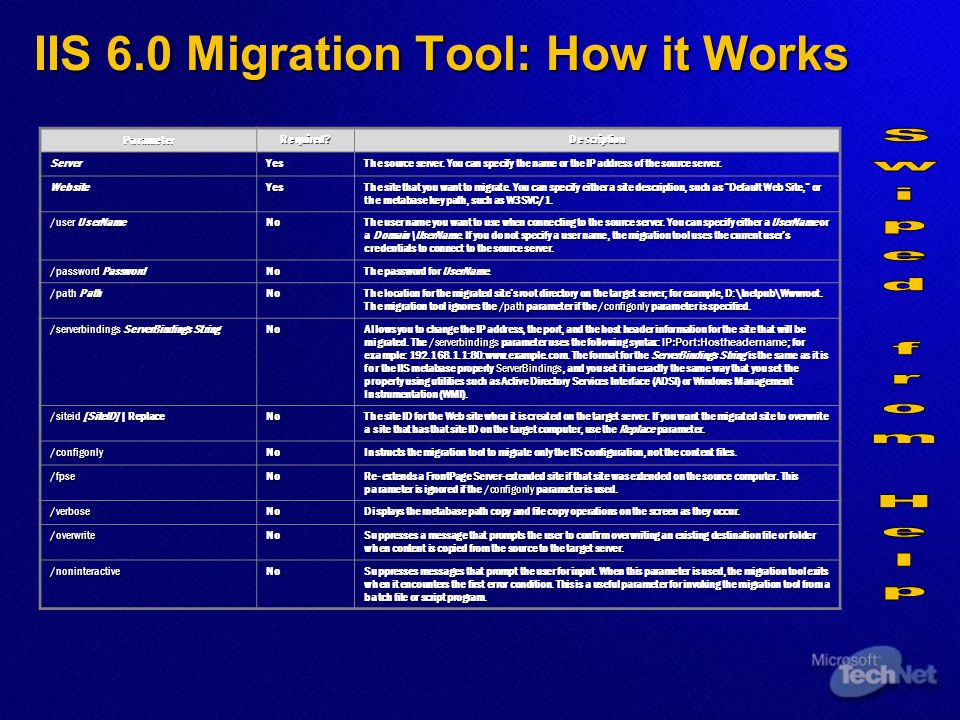Click the Microsoft TechNet logo
Viewport: 960px width, 720px height.
click(x=874, y=672)
